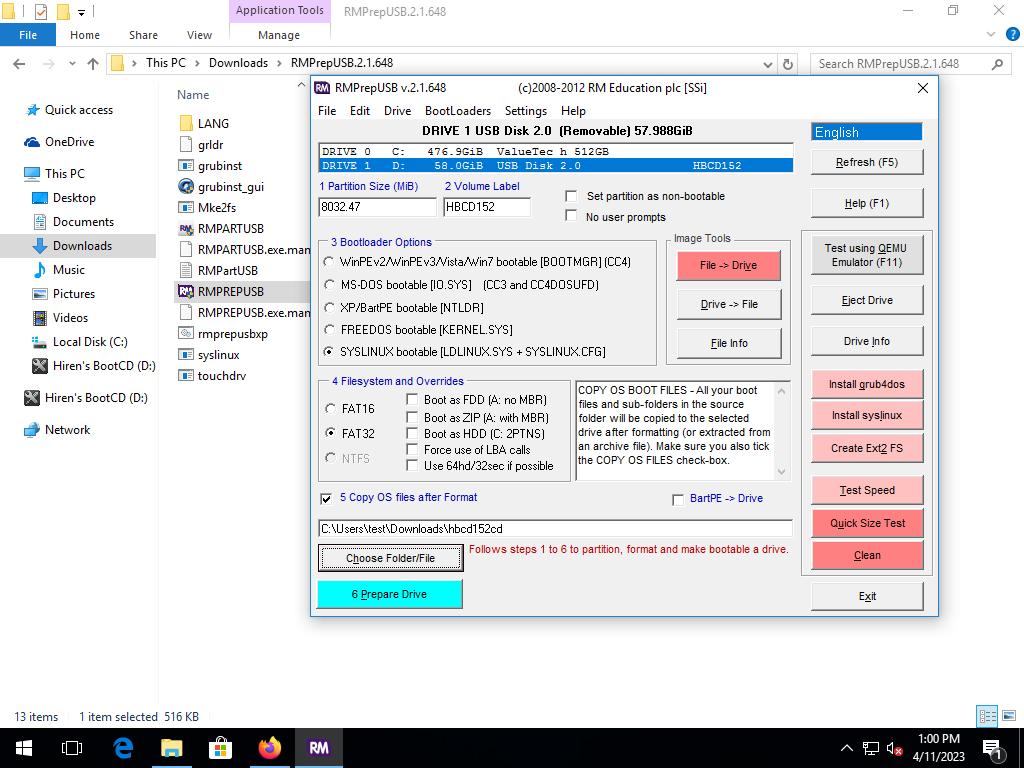Click the Windows Start button

(23, 747)
